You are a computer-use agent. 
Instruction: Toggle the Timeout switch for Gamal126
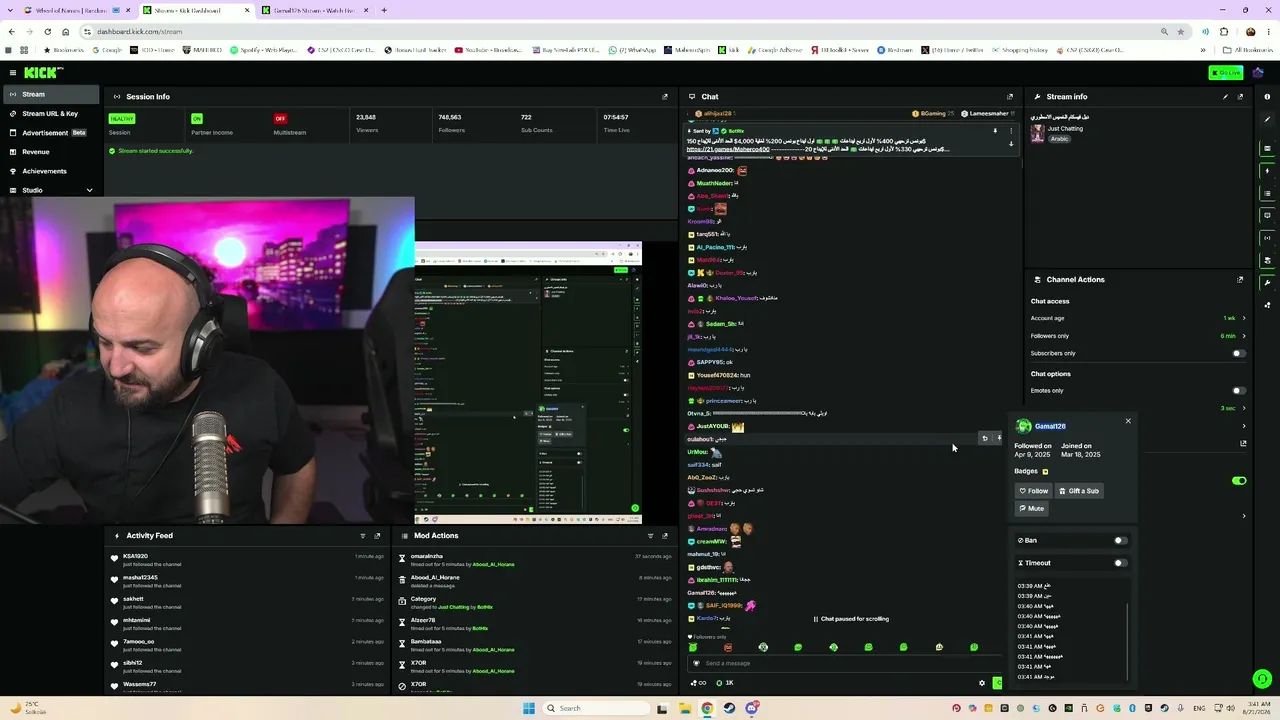(x=1120, y=563)
